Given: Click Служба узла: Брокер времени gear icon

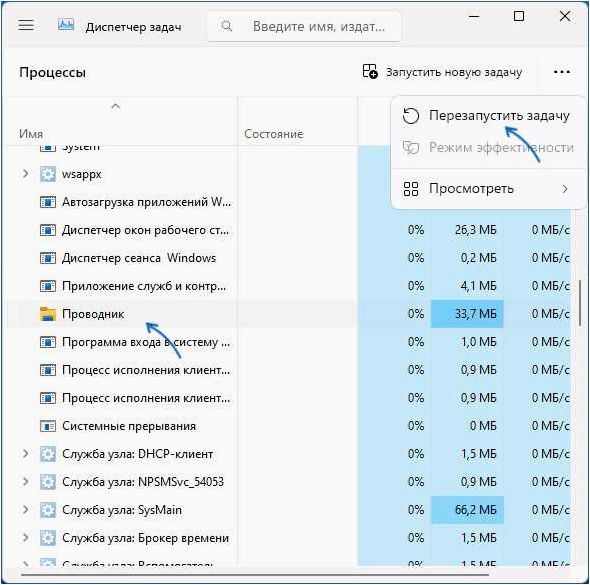Looking at the screenshot, I should coord(48,538).
